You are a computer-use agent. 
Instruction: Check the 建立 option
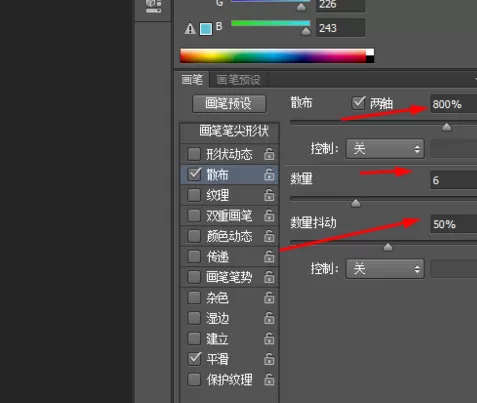194,339
